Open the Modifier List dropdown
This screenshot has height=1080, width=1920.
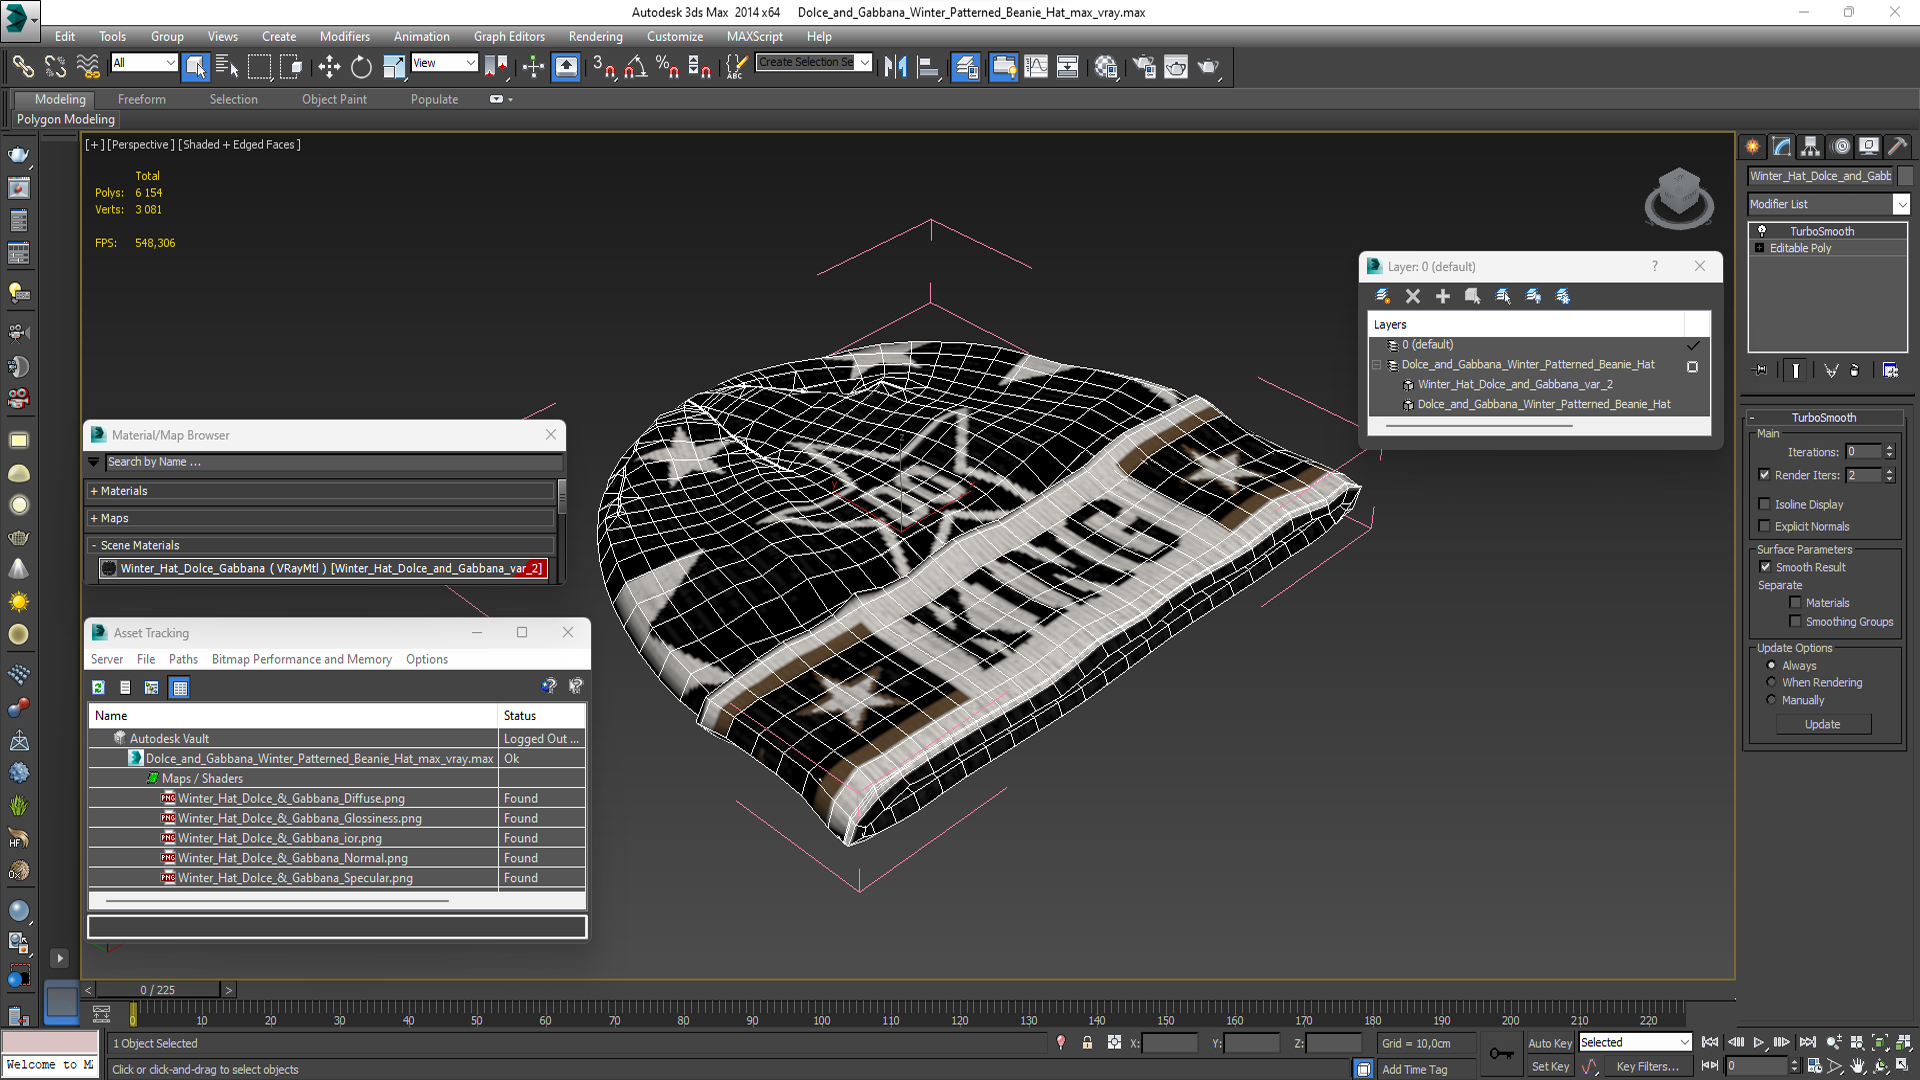(1901, 204)
